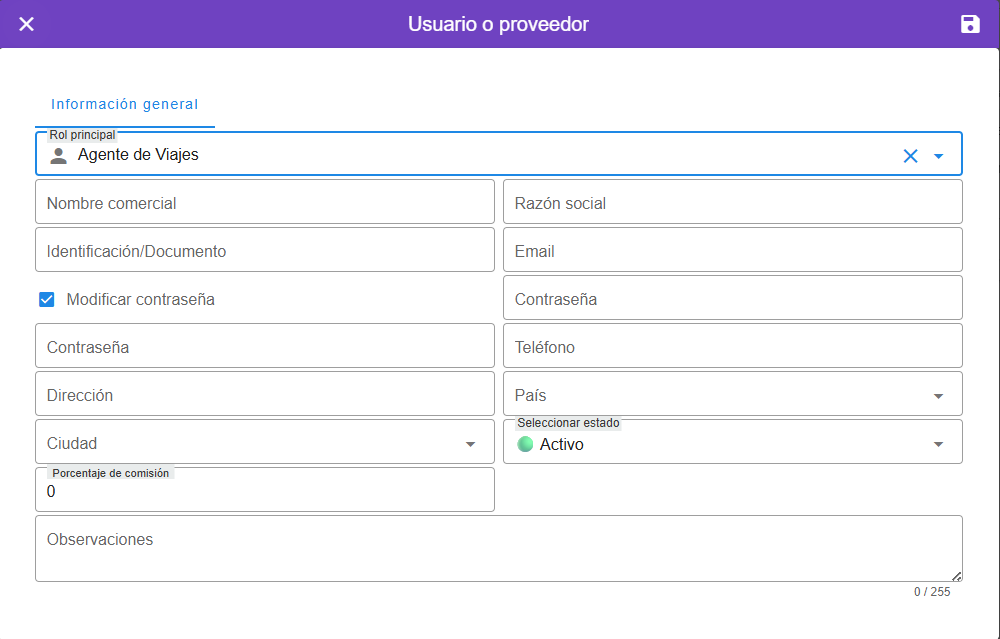Select the Identificación/Documento field
1000x639 pixels.
265,251
